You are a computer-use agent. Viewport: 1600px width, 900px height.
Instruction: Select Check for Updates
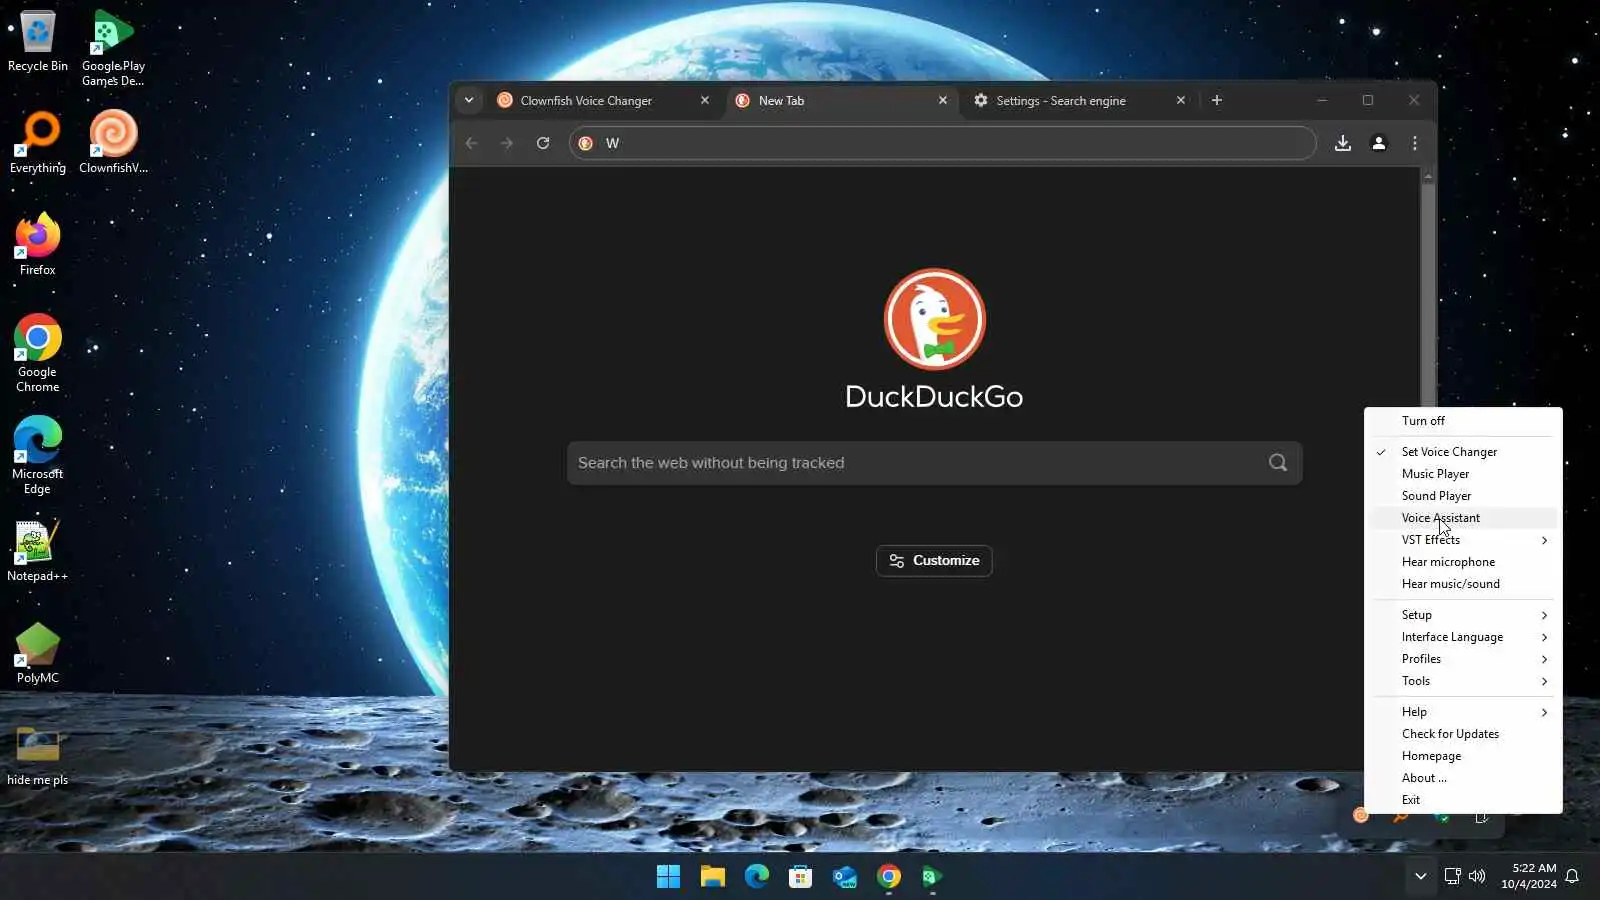1463,734
